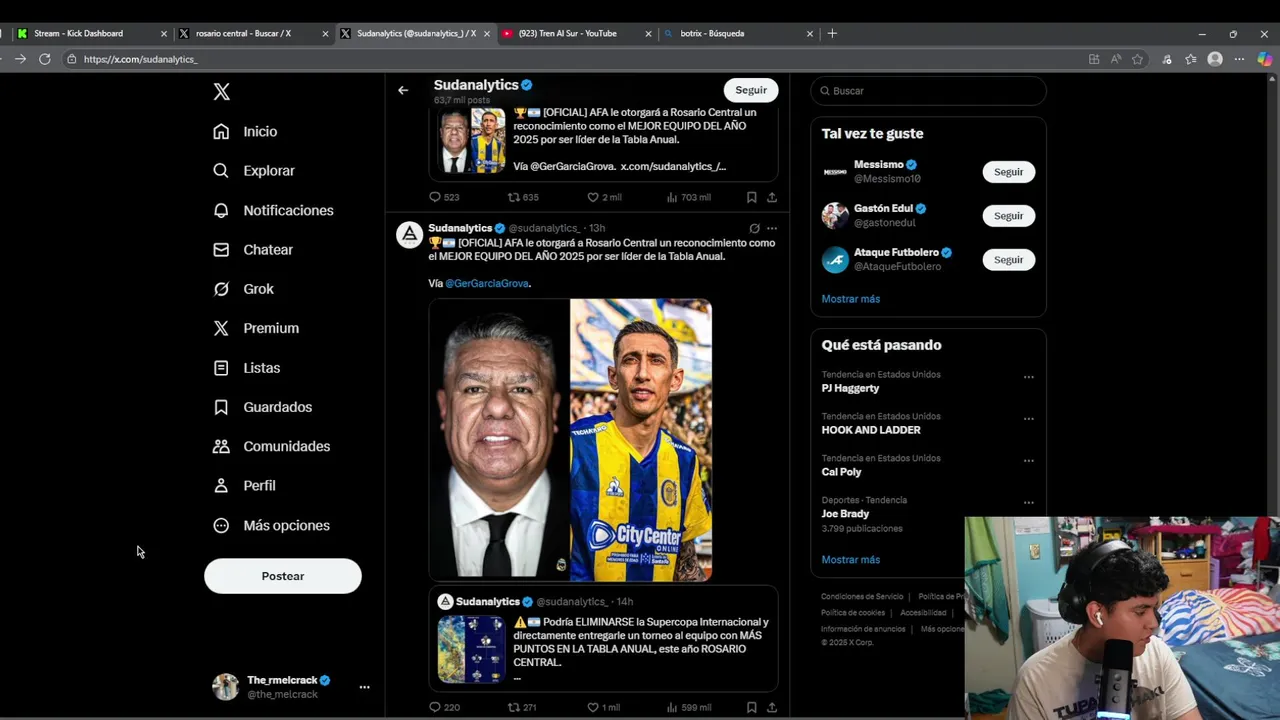This screenshot has width=1280, height=720.
Task: View analytics showing 599 mil views
Action: click(672, 707)
